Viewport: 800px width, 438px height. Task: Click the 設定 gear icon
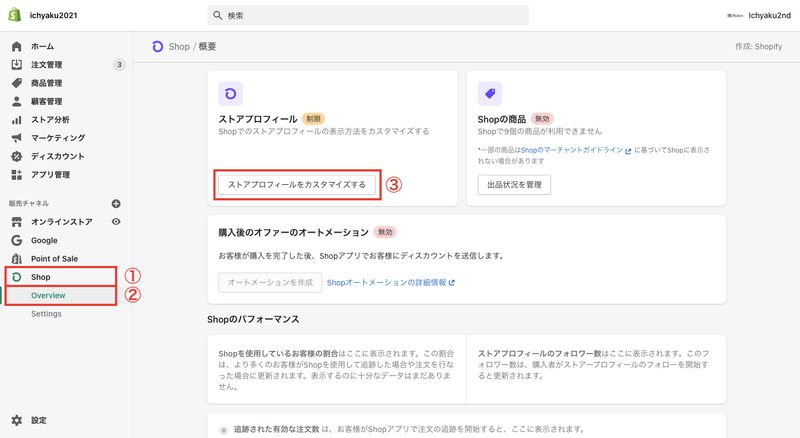click(16, 420)
